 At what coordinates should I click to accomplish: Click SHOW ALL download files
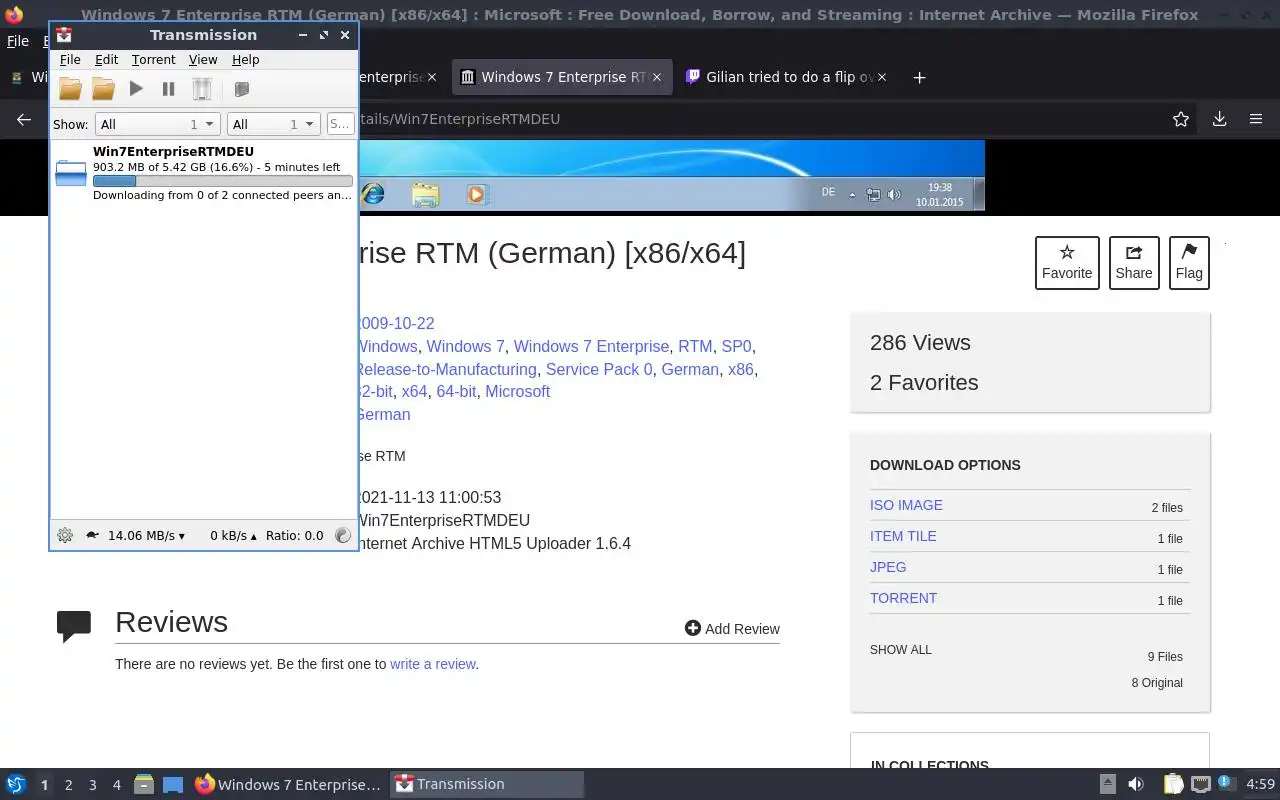[901, 650]
